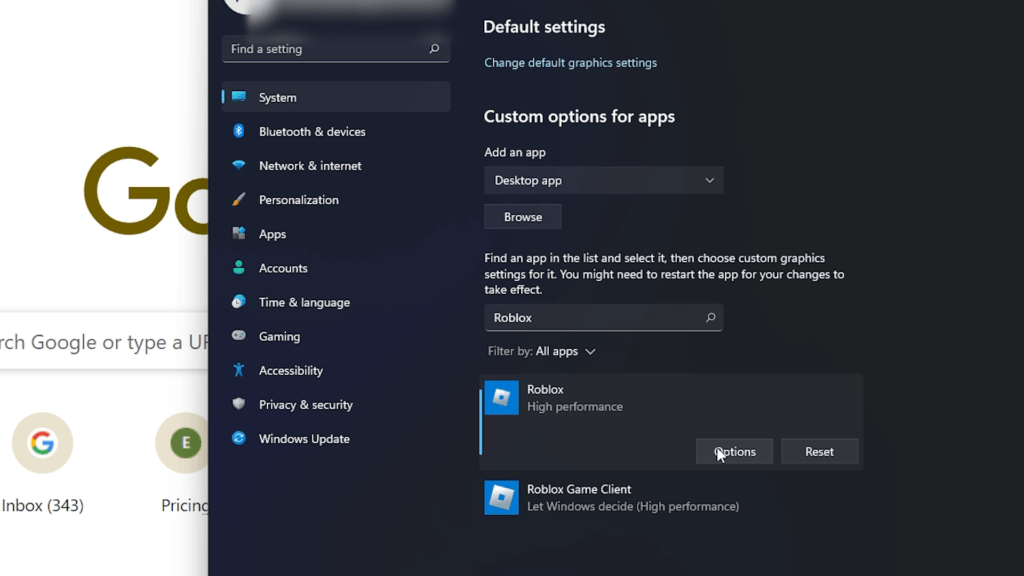Viewport: 1024px width, 576px height.
Task: Go to Bluetooth & devices settings
Action: [336, 131]
